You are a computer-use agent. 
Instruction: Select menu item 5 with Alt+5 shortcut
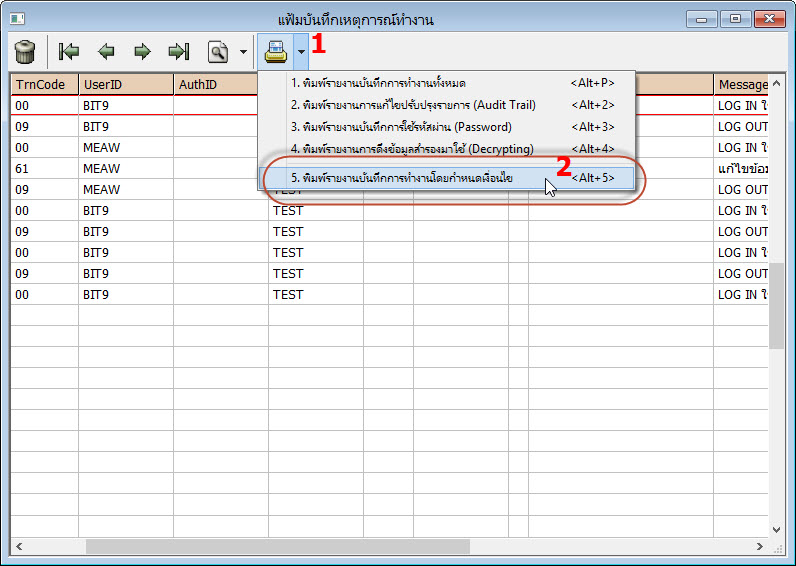tap(447, 178)
